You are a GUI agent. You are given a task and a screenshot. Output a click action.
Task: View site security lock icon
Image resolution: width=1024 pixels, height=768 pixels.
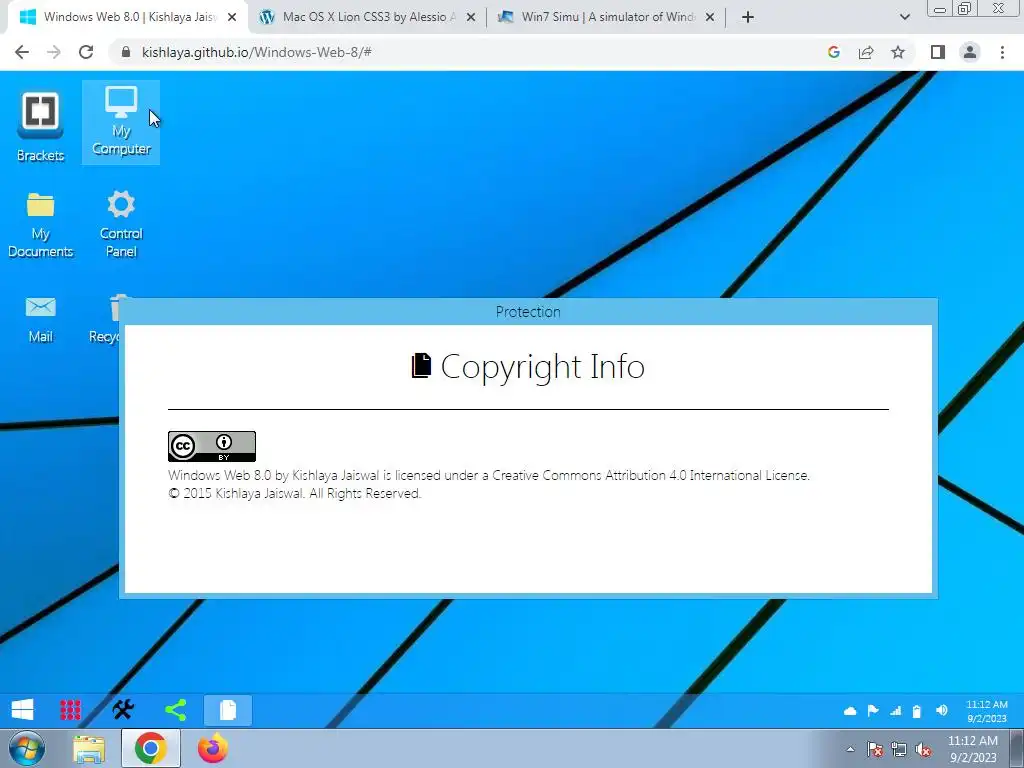[126, 52]
